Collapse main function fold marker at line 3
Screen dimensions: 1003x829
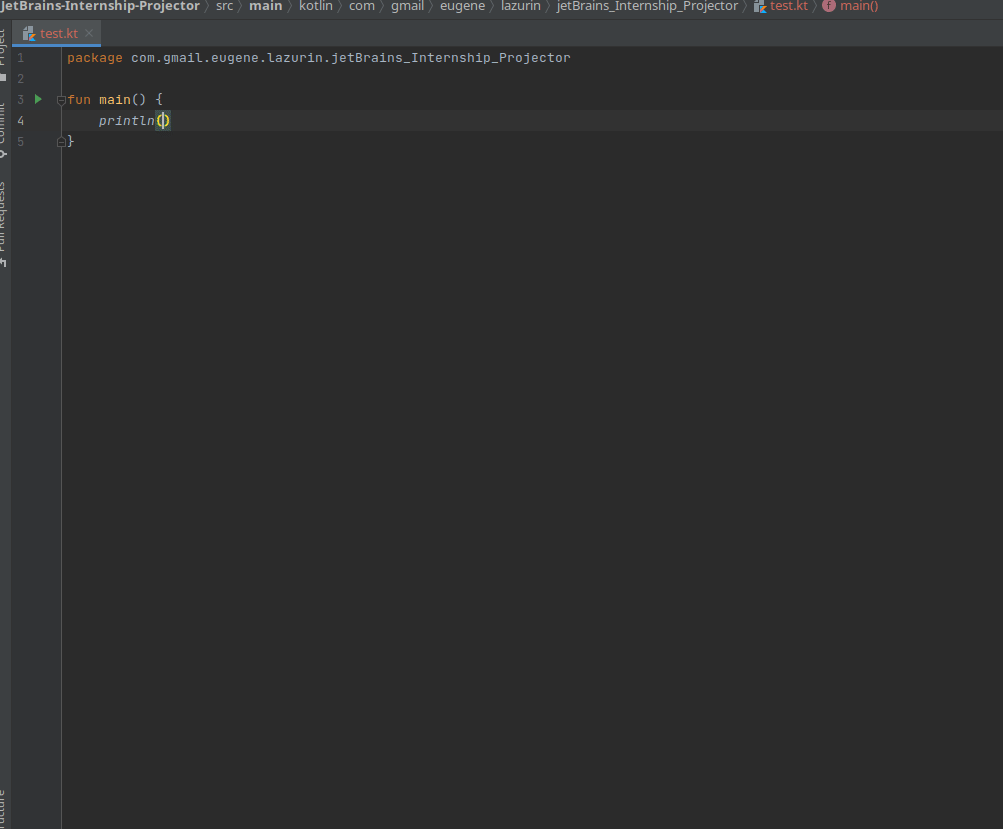[61, 100]
